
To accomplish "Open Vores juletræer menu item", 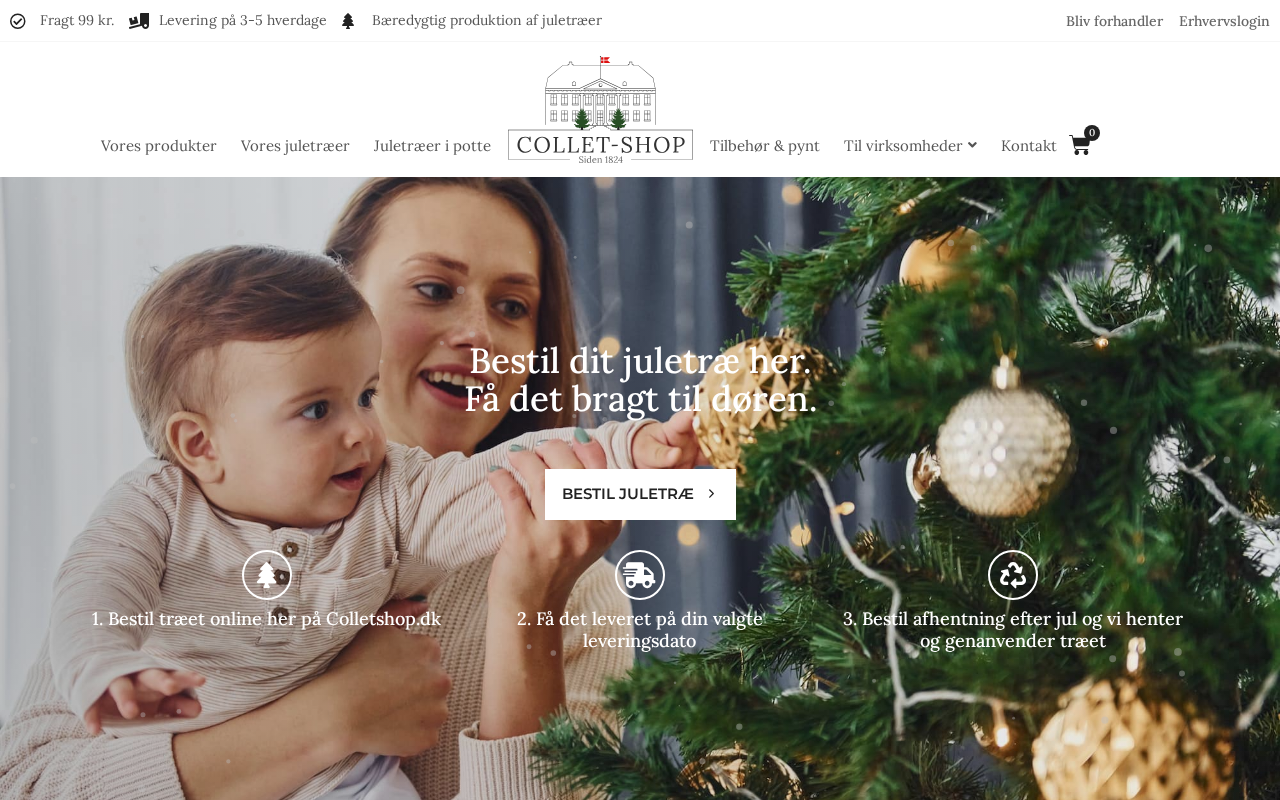I will [295, 146].
